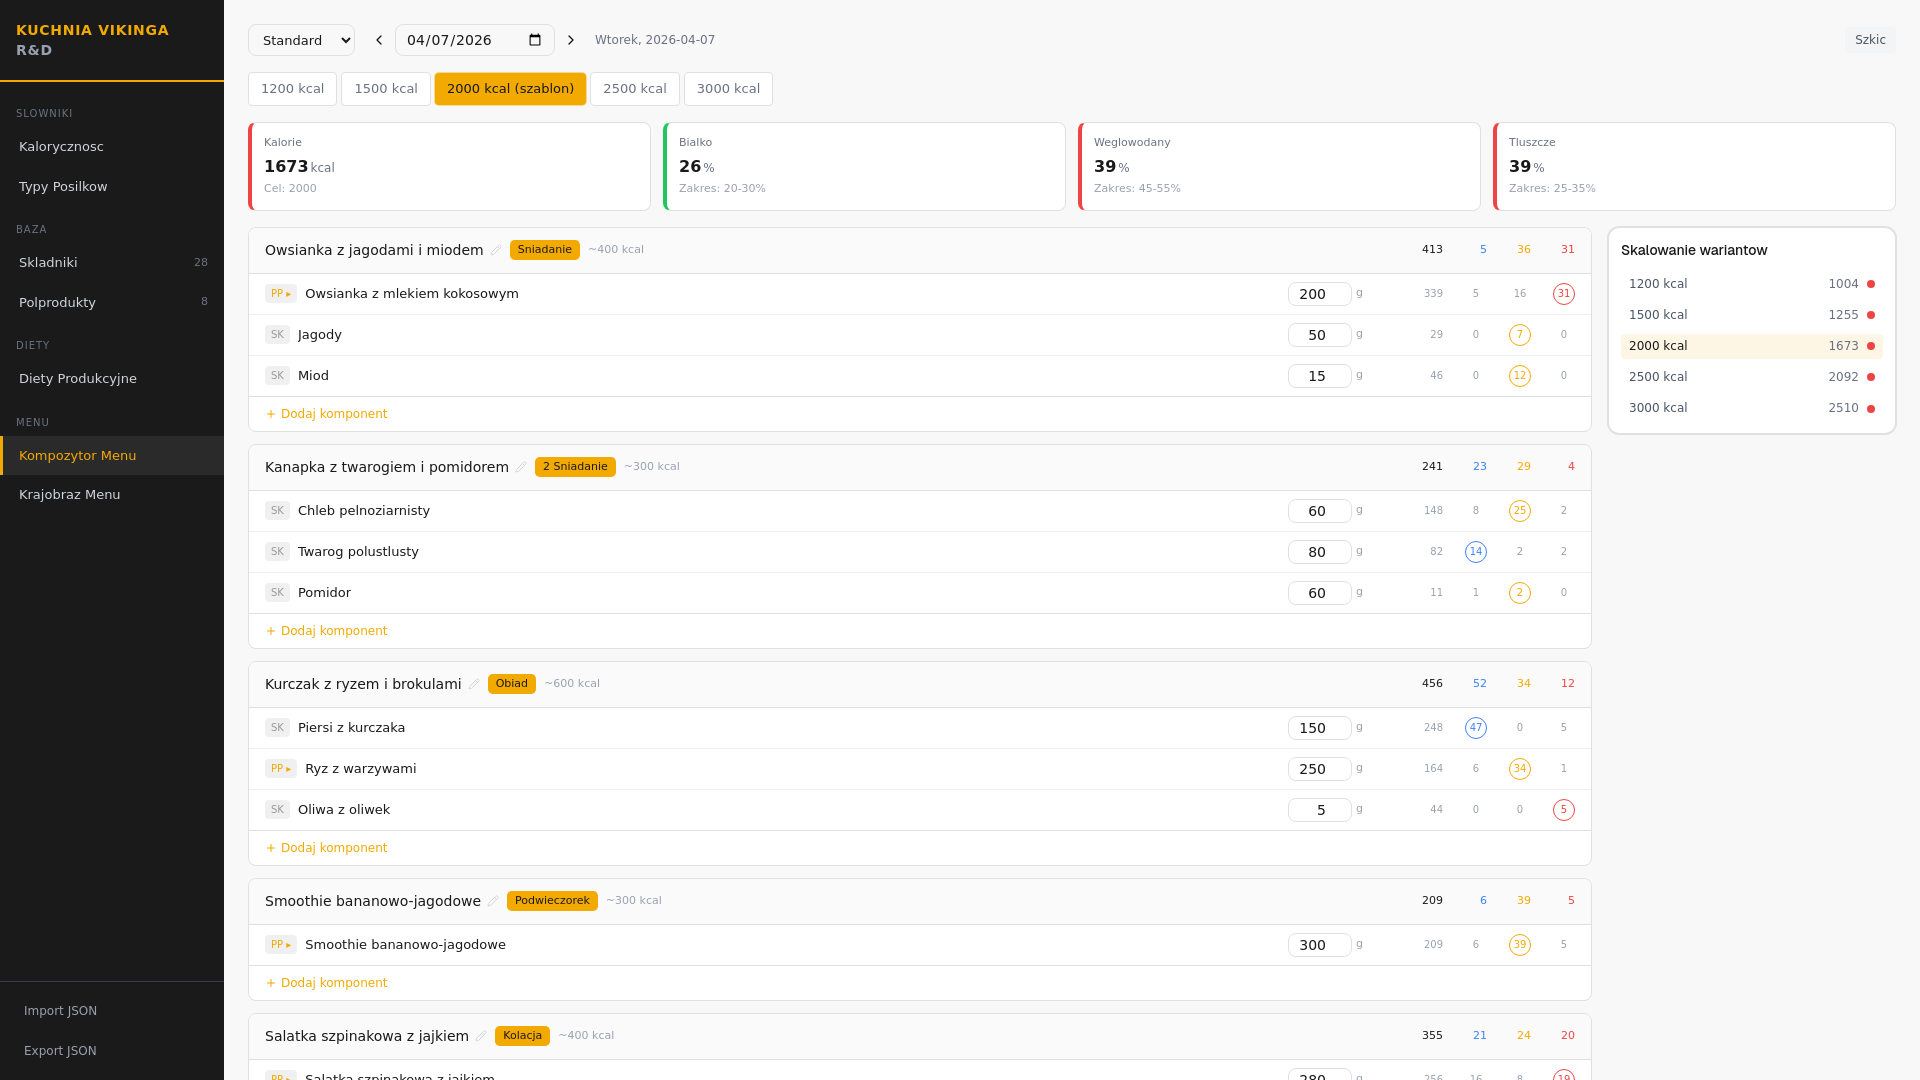This screenshot has height=1080, width=1920.
Task: Edit grams for Oliwa z oliwek
Action: (x=1319, y=810)
